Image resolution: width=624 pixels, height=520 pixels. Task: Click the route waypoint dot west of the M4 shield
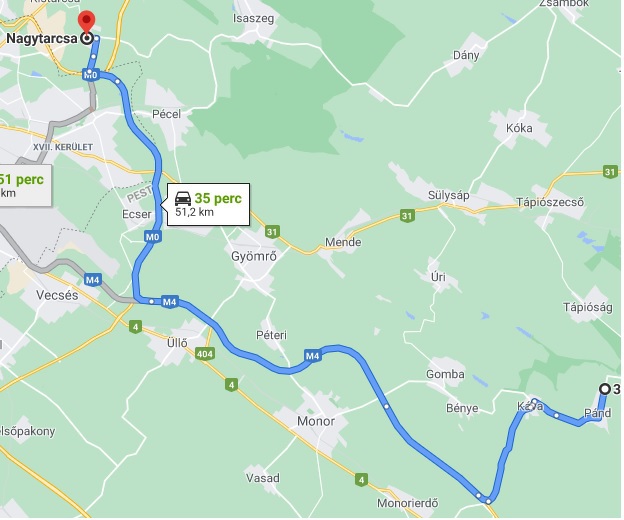(x=151, y=302)
